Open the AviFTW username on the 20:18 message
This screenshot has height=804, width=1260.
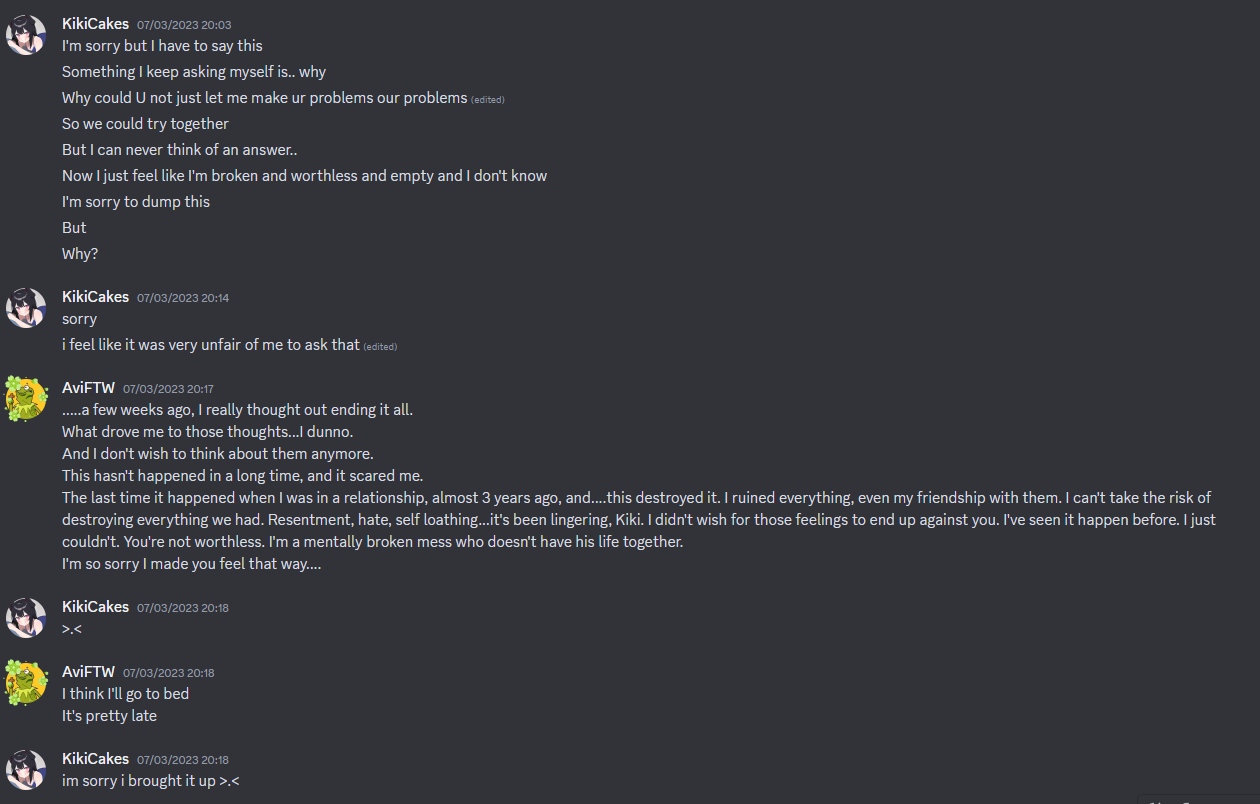coord(88,672)
